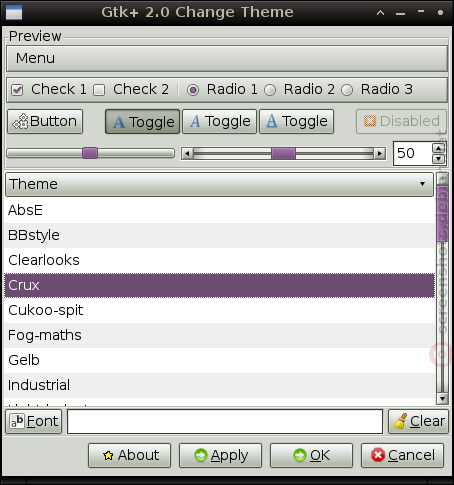Click the bold A icon on pressed Toggle
454x485 pixels.
(119, 122)
